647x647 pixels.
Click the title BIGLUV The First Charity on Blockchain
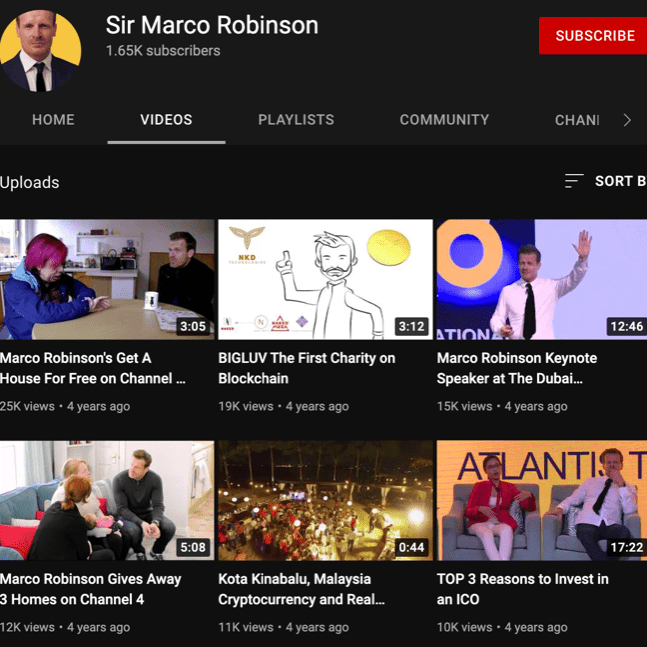(x=307, y=368)
